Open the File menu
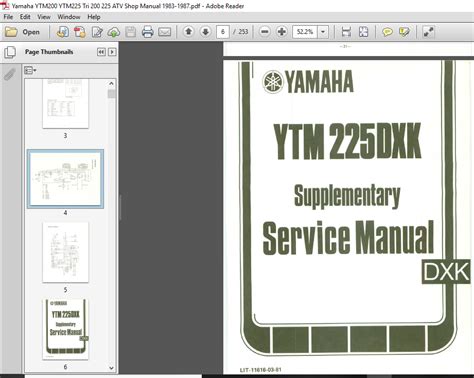Screen dimensions: 474x378 point(8,17)
